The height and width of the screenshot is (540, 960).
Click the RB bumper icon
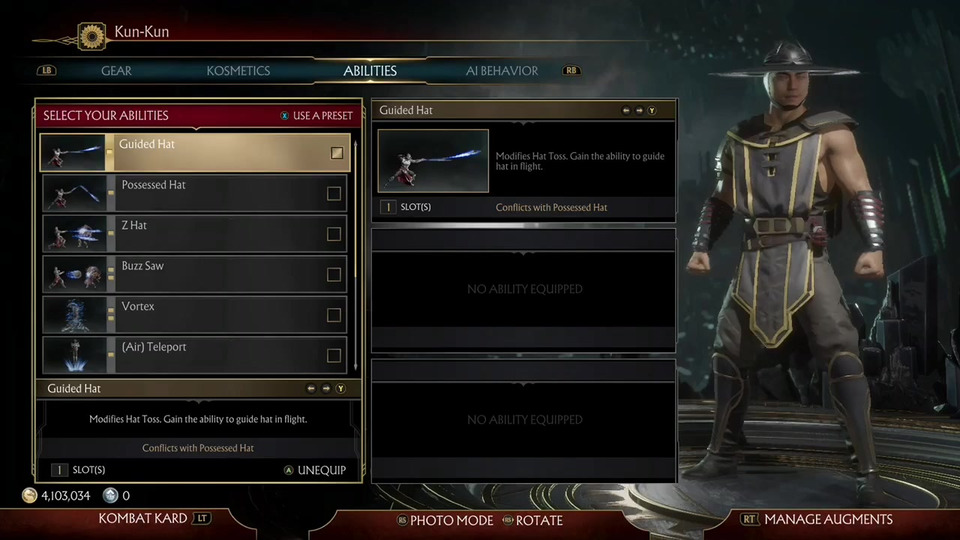pos(571,70)
